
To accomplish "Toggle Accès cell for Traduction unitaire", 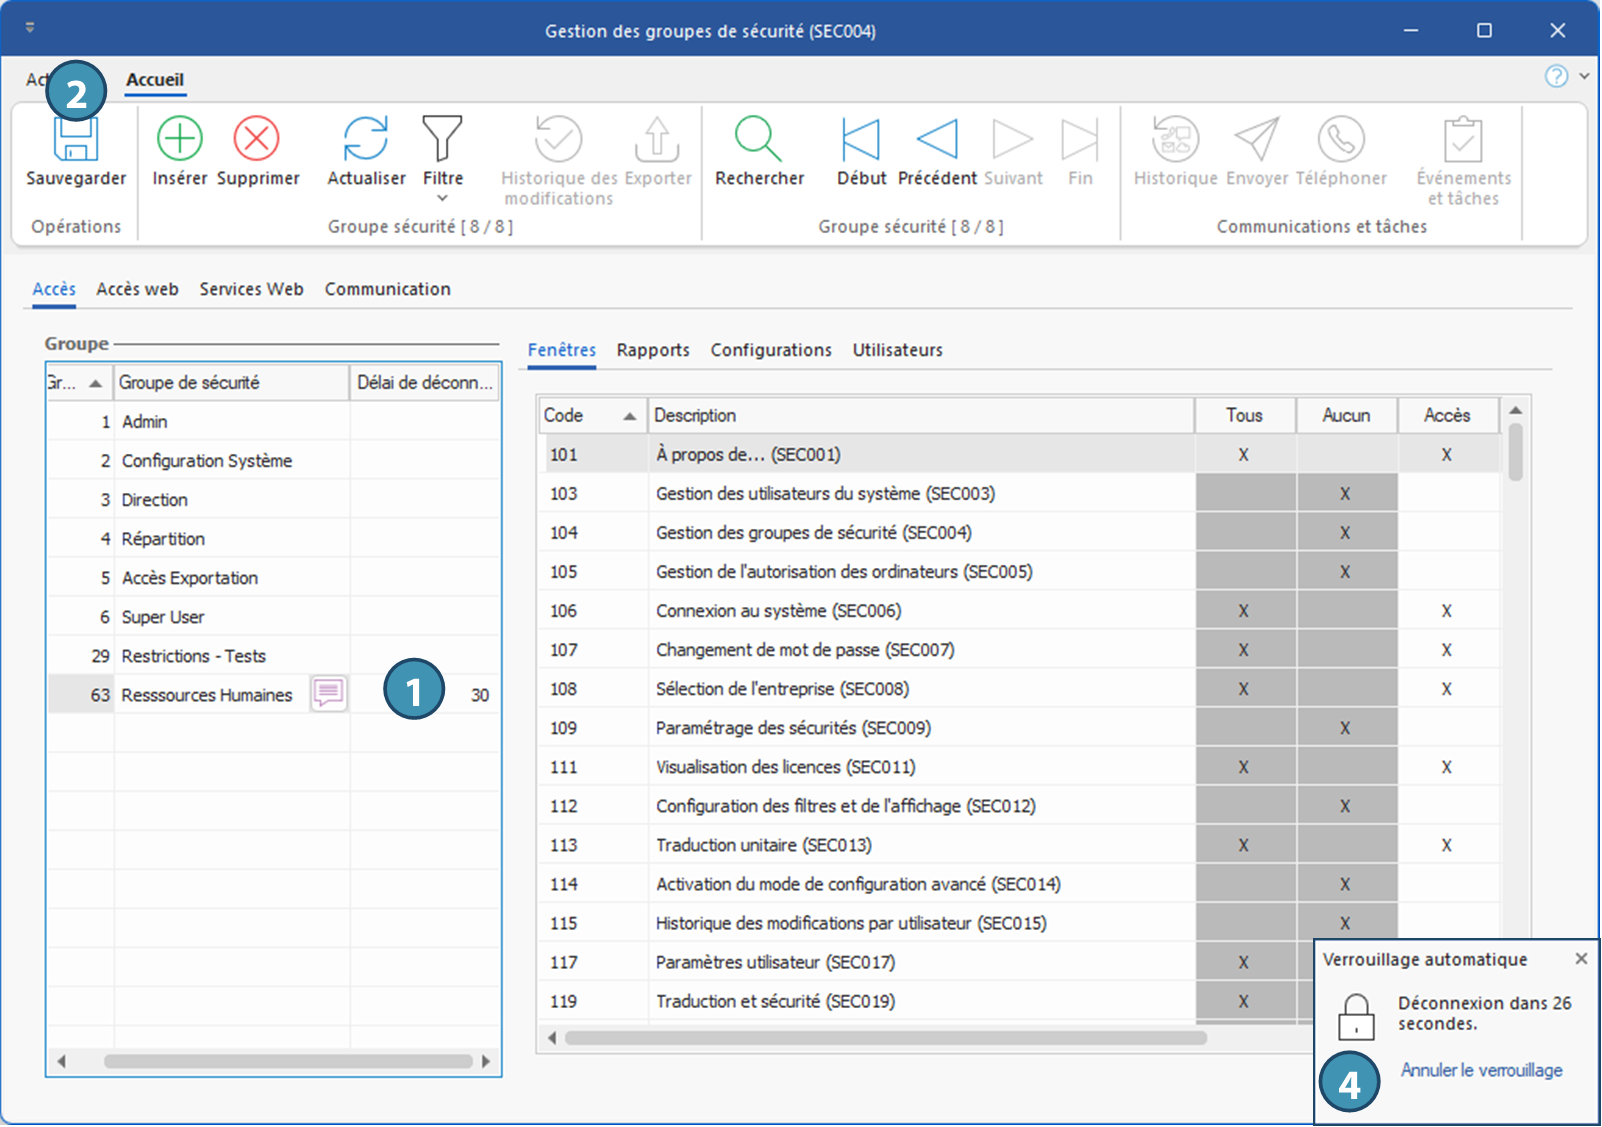I will coord(1446,845).
